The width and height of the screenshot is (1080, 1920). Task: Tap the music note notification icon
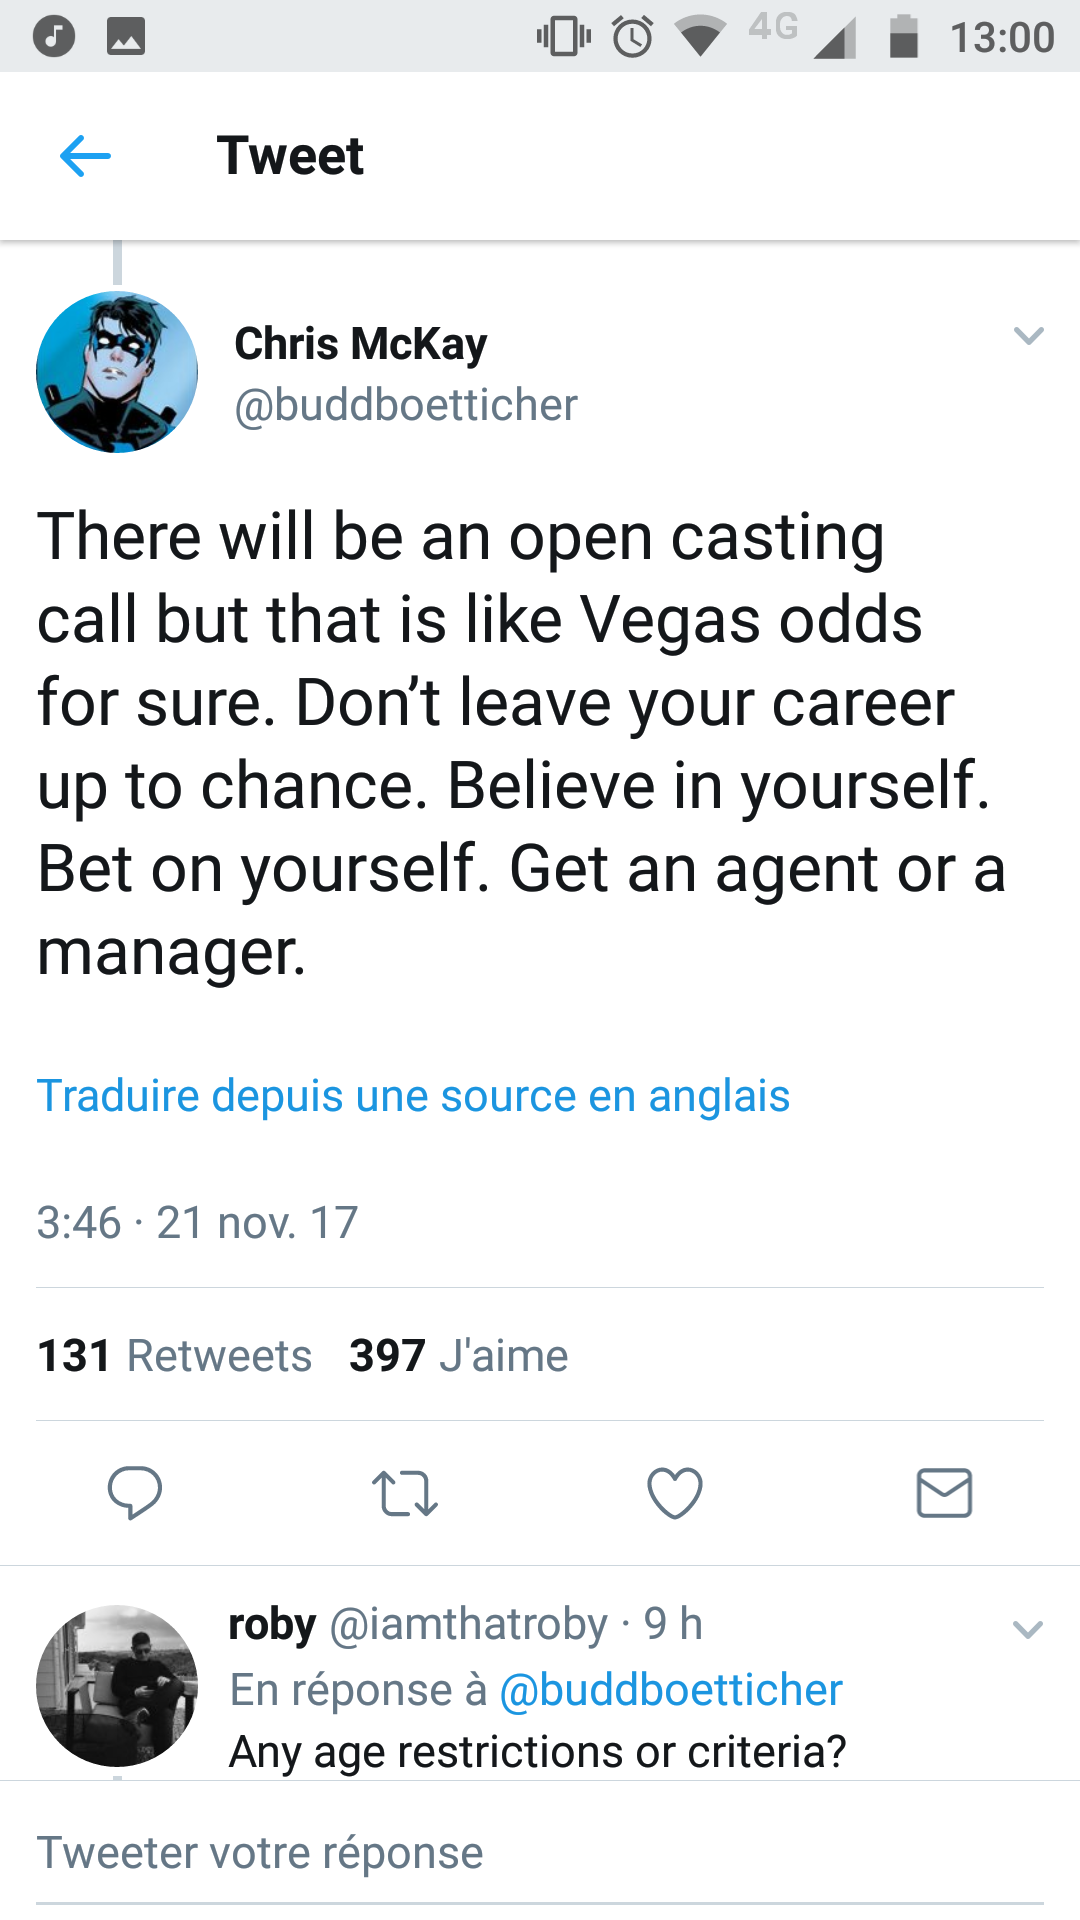(x=54, y=37)
